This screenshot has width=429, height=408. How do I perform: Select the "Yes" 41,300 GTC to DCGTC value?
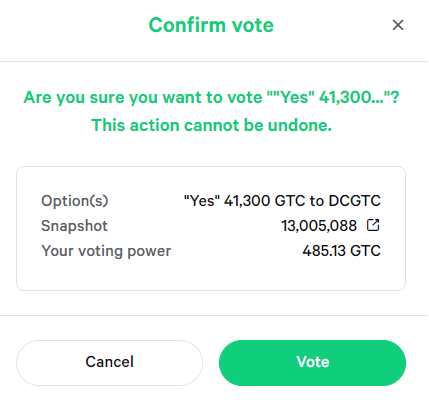click(x=282, y=201)
